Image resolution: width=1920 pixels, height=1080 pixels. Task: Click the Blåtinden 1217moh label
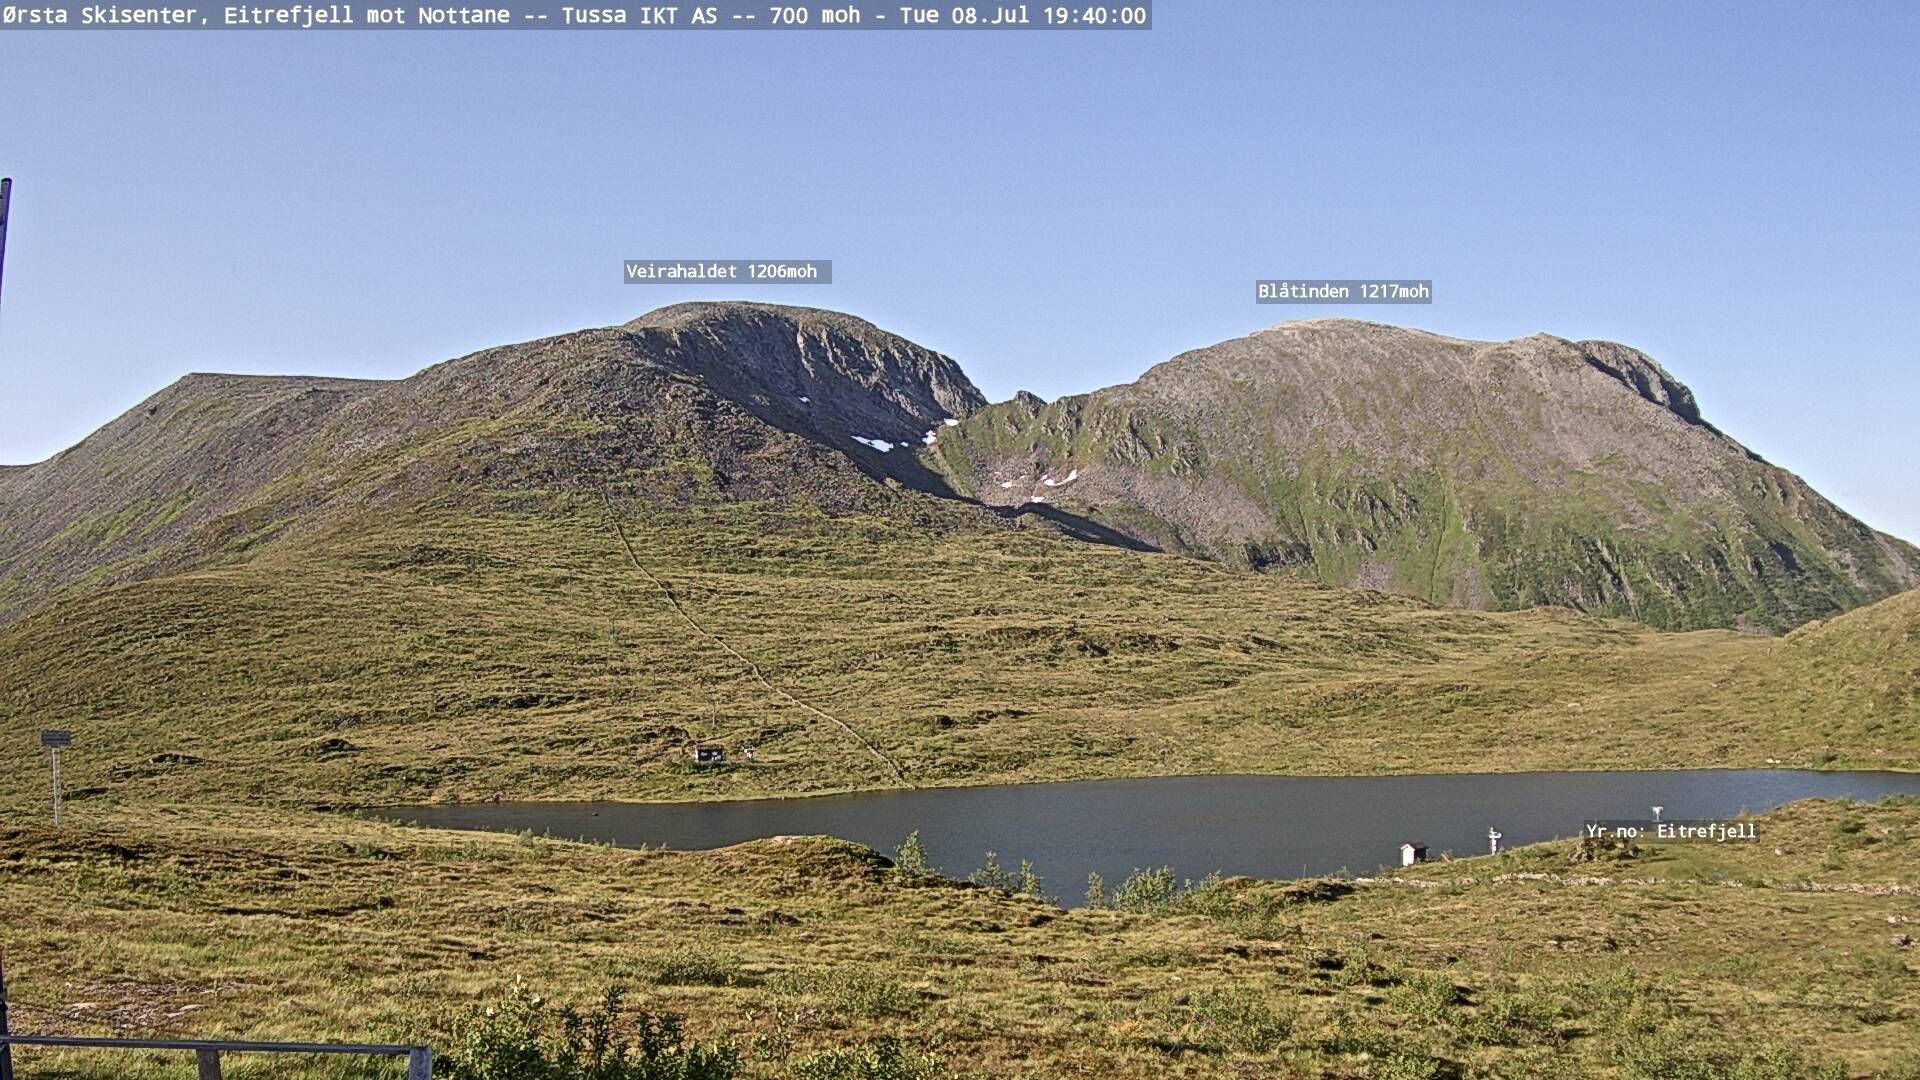(x=1343, y=292)
